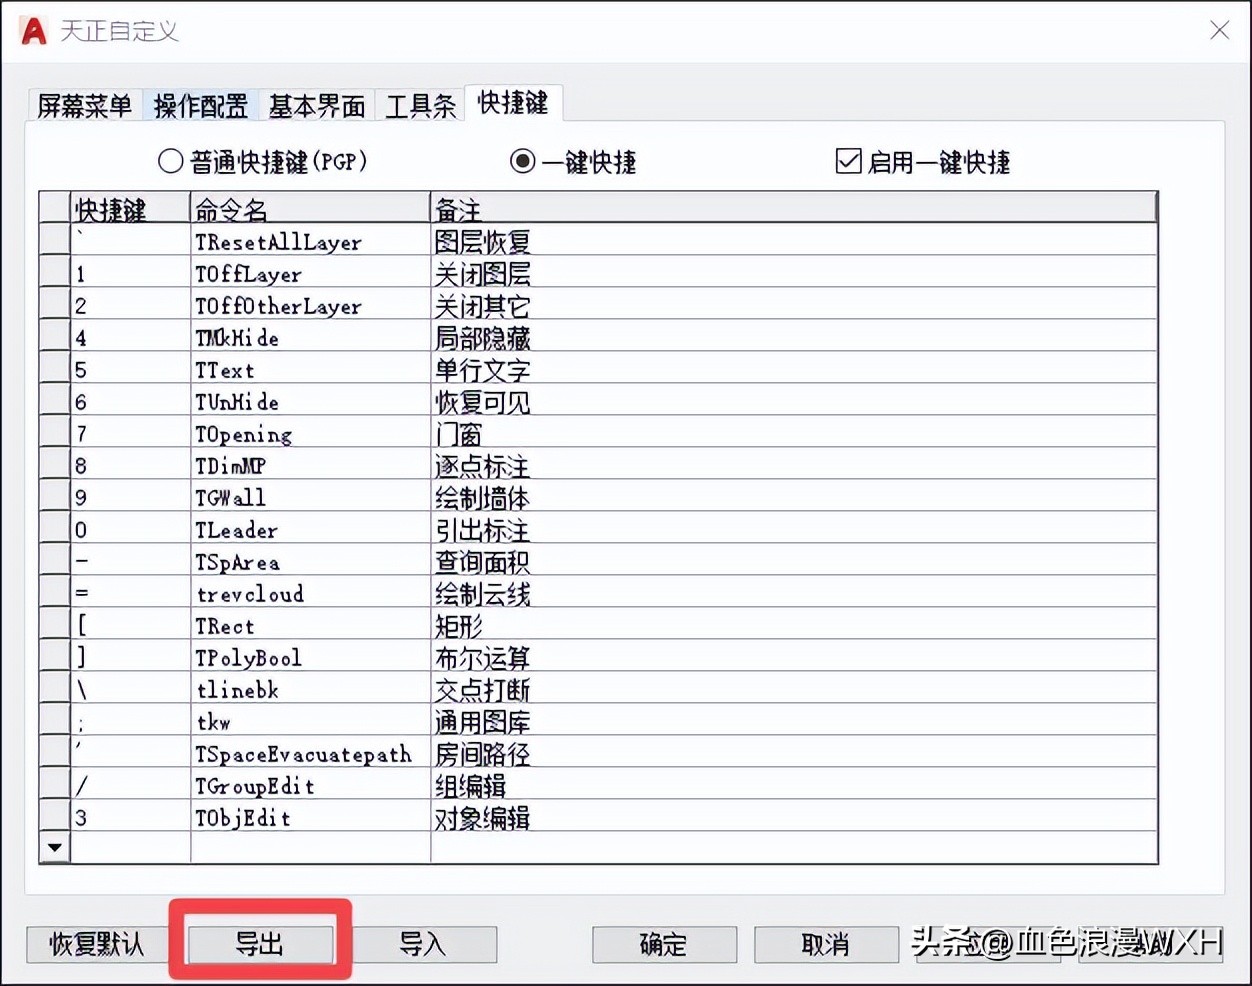Select the 一键快捷 radio button
The height and width of the screenshot is (986, 1252).
pos(573,161)
